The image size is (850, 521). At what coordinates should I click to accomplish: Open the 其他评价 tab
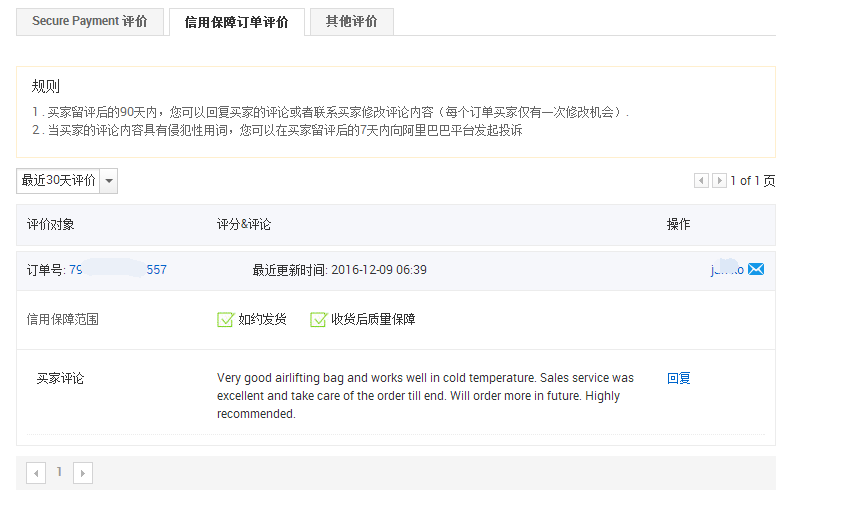tap(351, 21)
